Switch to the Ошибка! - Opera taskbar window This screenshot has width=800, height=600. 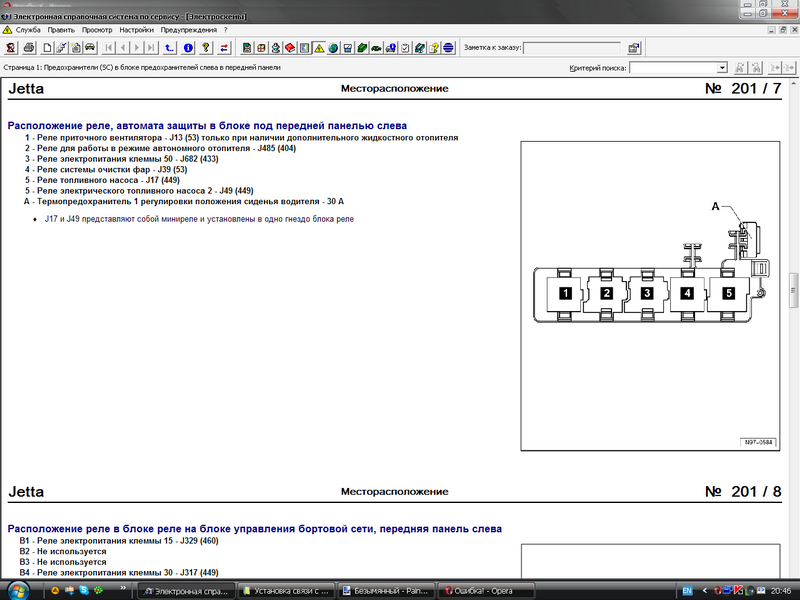(485, 591)
